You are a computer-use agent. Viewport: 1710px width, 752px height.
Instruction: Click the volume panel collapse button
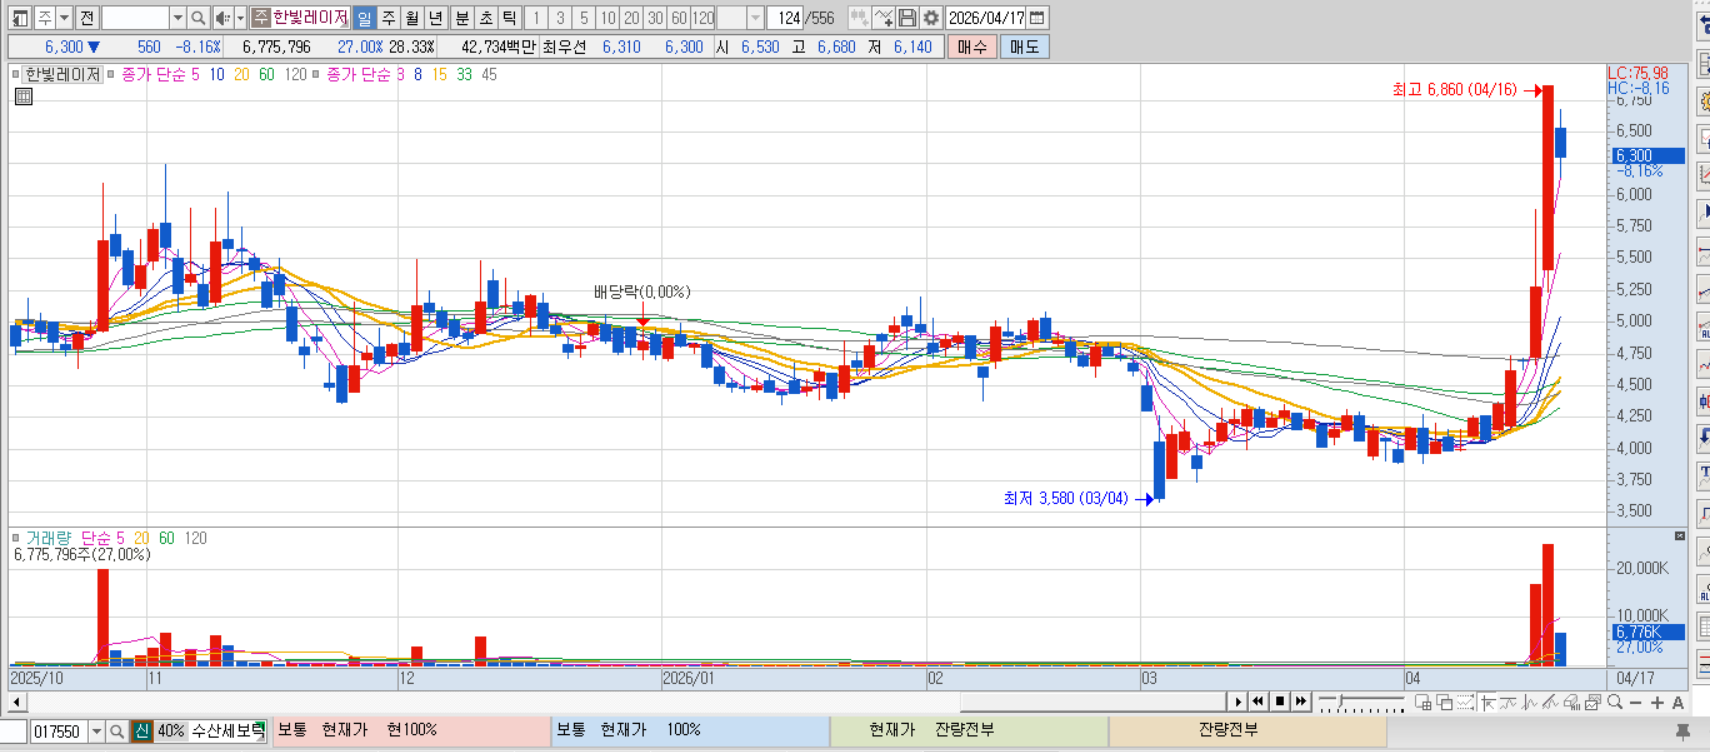pos(1680,536)
